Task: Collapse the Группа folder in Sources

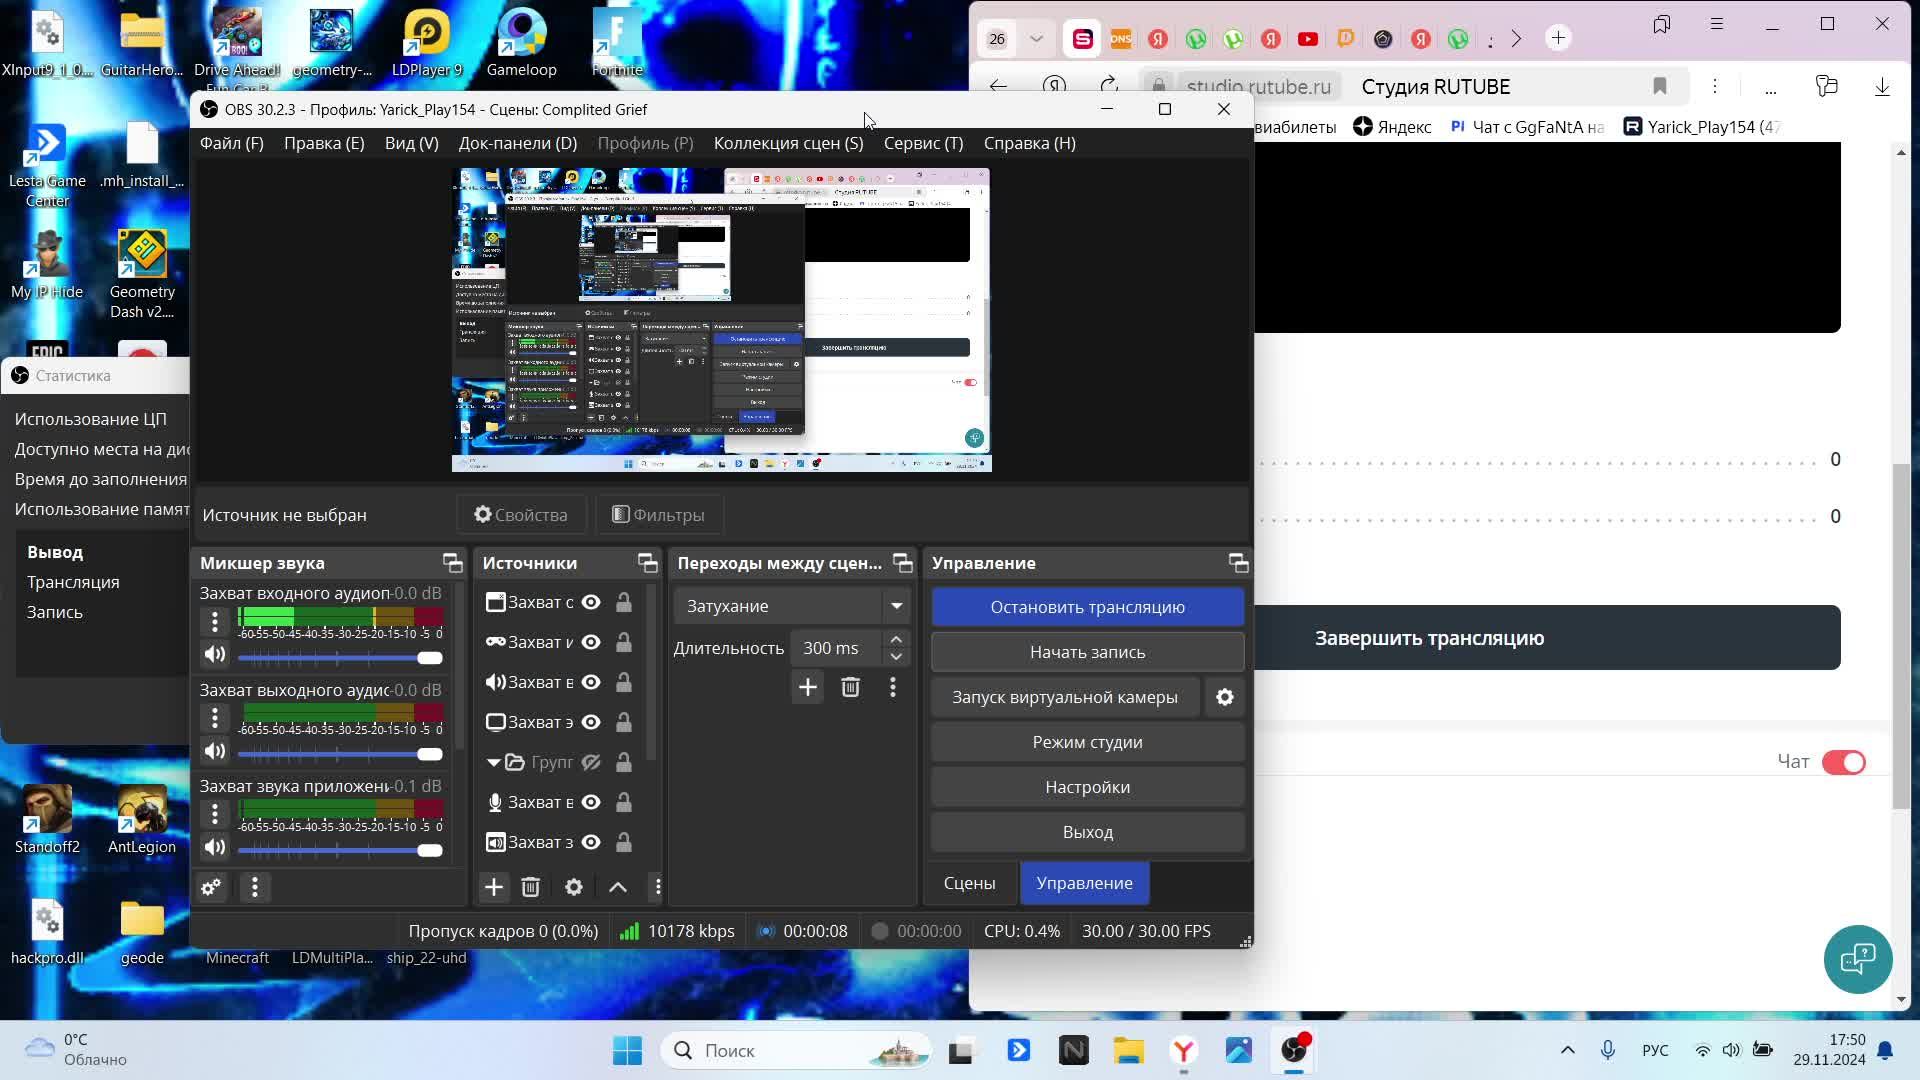Action: (493, 762)
